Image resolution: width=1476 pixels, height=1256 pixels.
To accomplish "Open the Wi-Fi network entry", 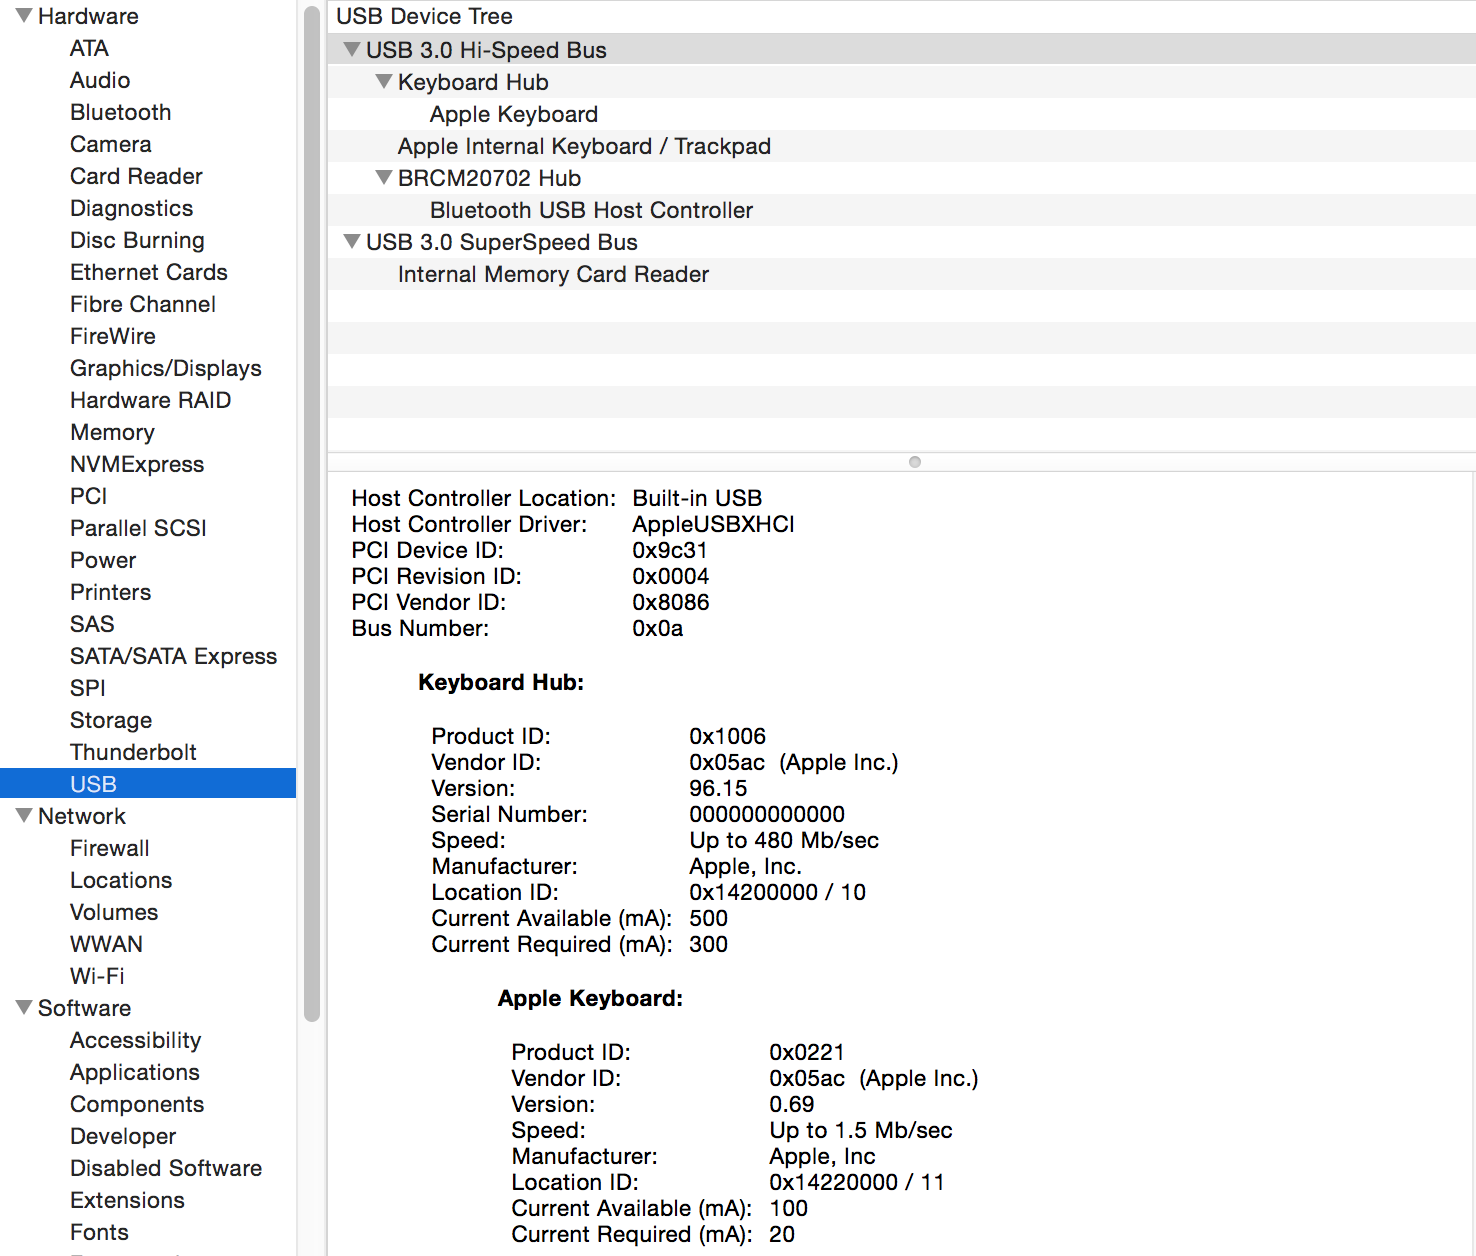I will click(x=97, y=976).
